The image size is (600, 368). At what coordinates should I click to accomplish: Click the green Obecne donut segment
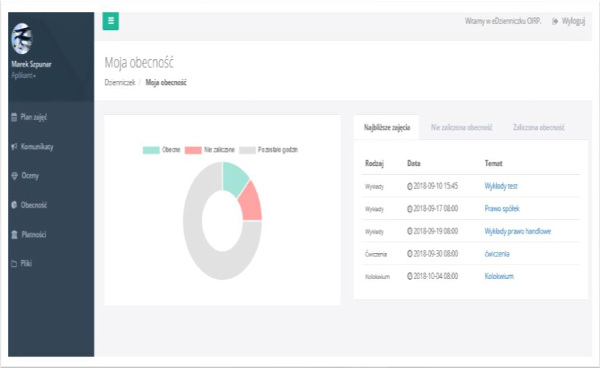tap(234, 177)
